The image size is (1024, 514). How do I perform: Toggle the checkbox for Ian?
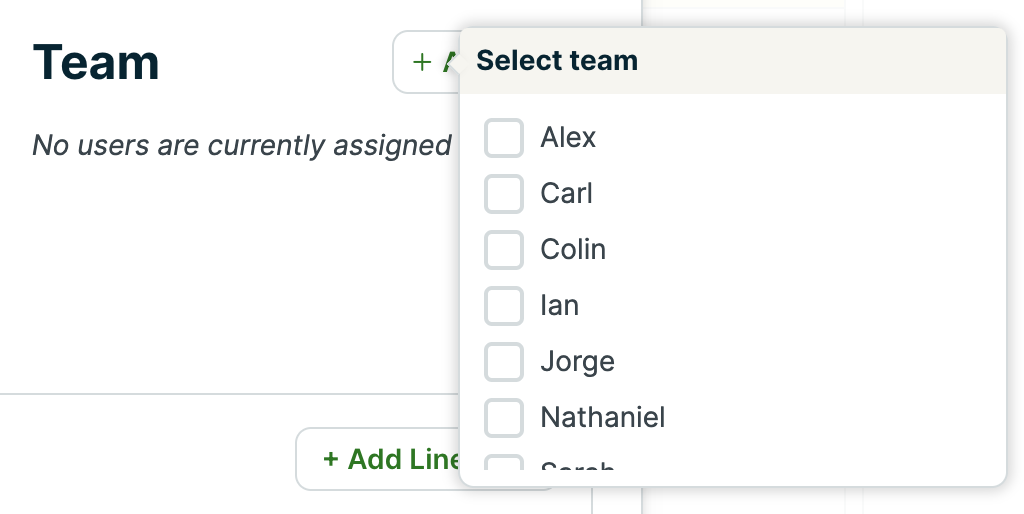point(504,306)
